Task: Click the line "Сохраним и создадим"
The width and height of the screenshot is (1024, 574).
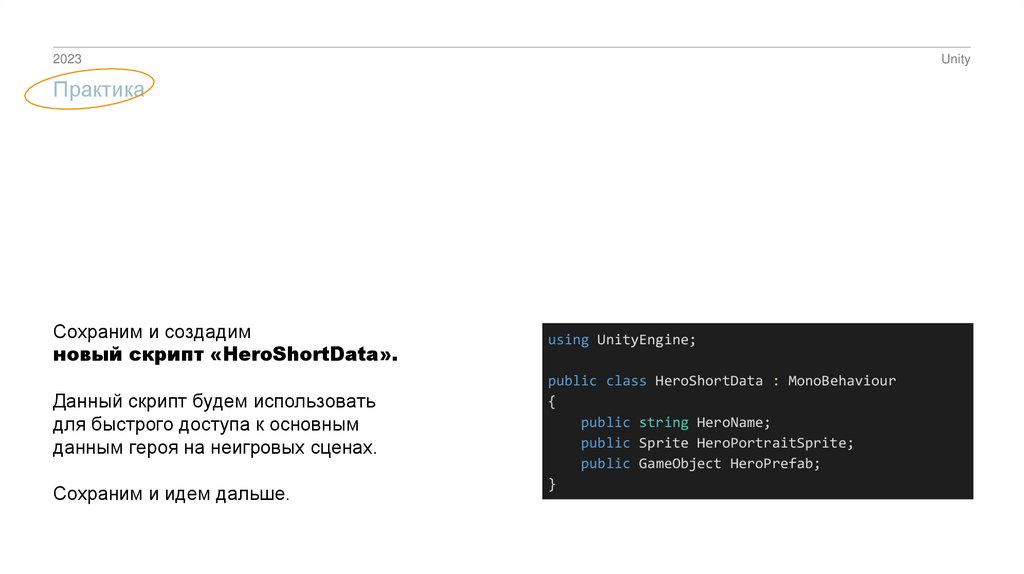Action: [x=152, y=331]
